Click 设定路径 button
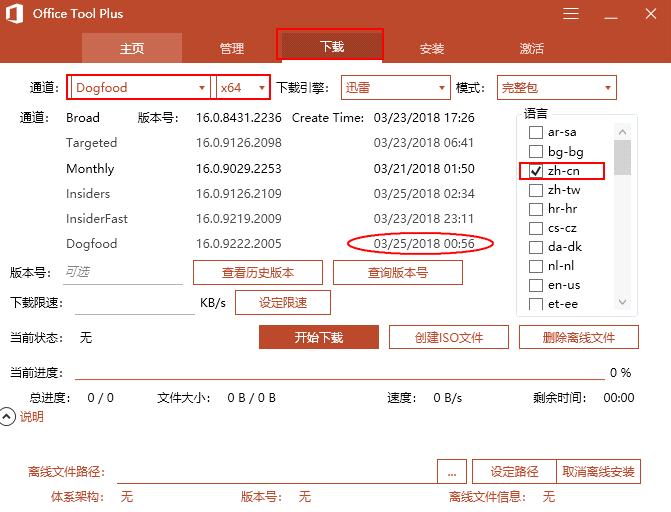 coord(514,472)
